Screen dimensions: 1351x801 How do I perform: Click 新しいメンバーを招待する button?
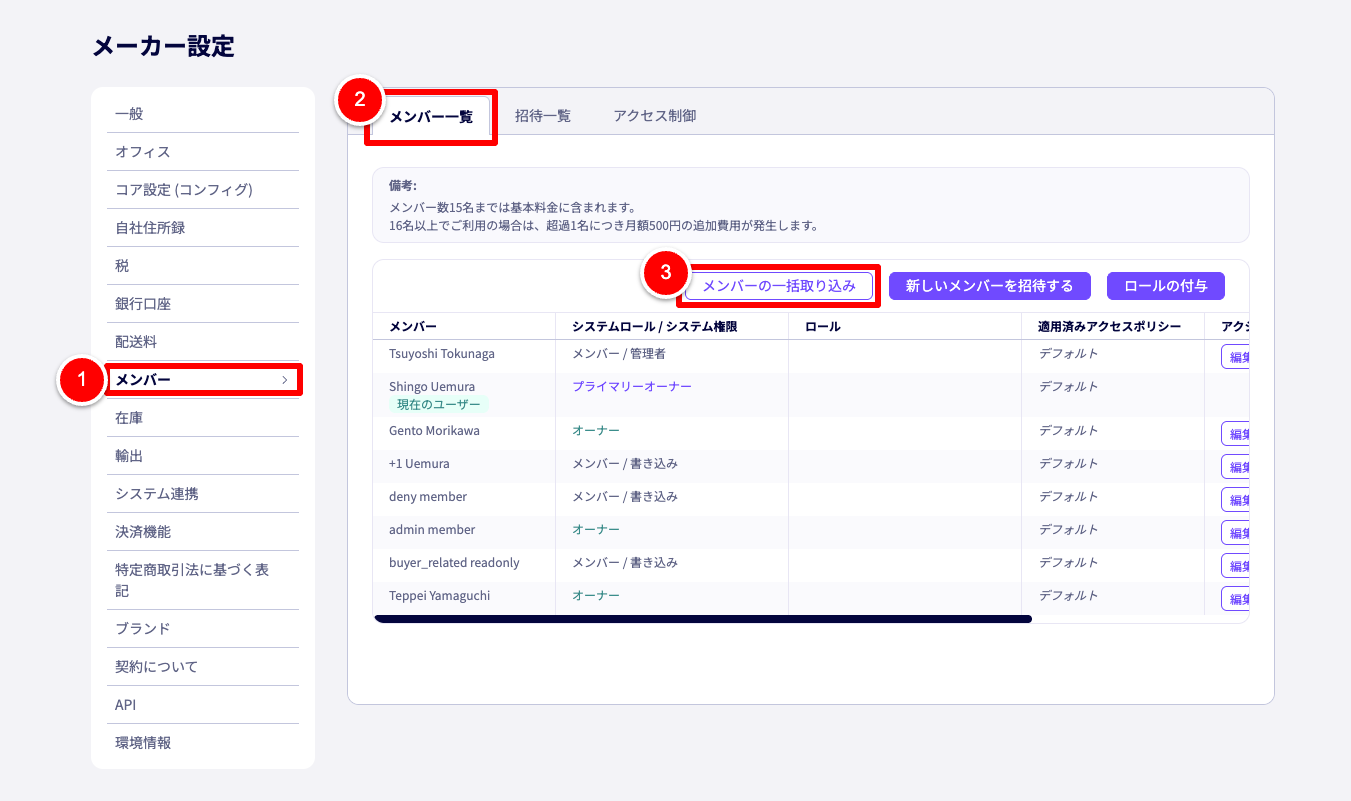989,286
